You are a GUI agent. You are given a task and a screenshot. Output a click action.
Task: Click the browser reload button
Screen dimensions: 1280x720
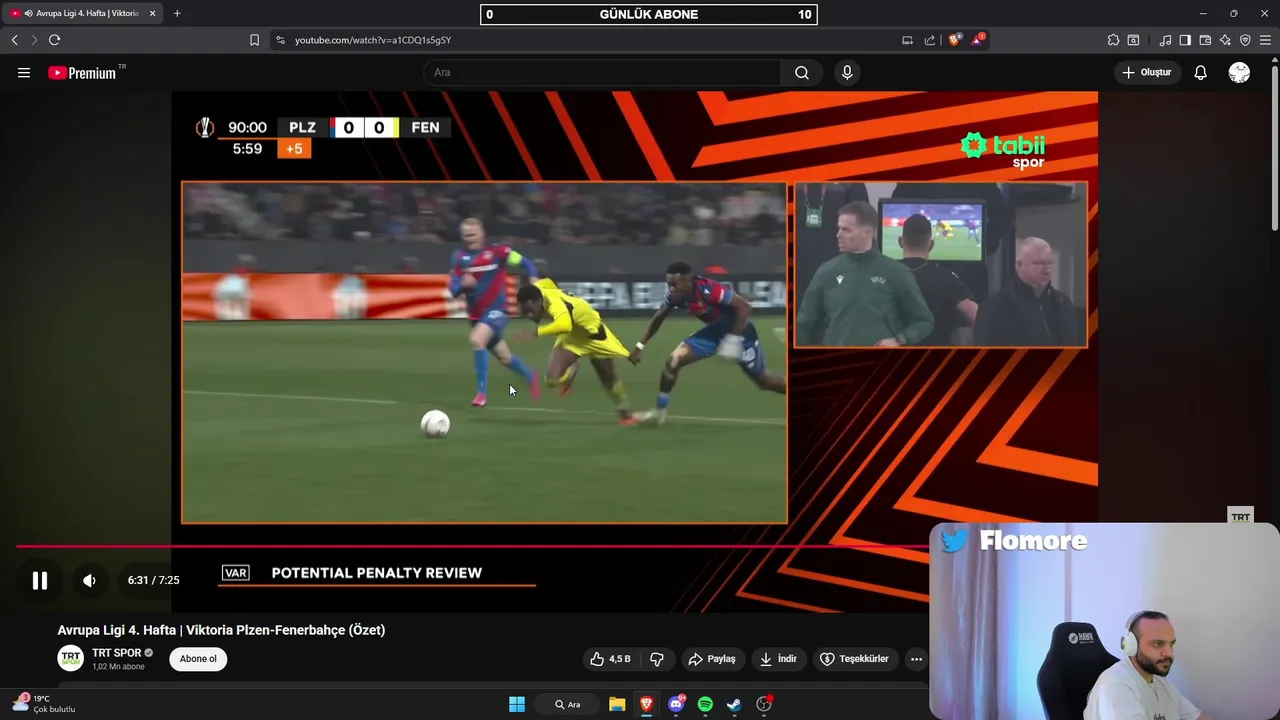point(54,40)
